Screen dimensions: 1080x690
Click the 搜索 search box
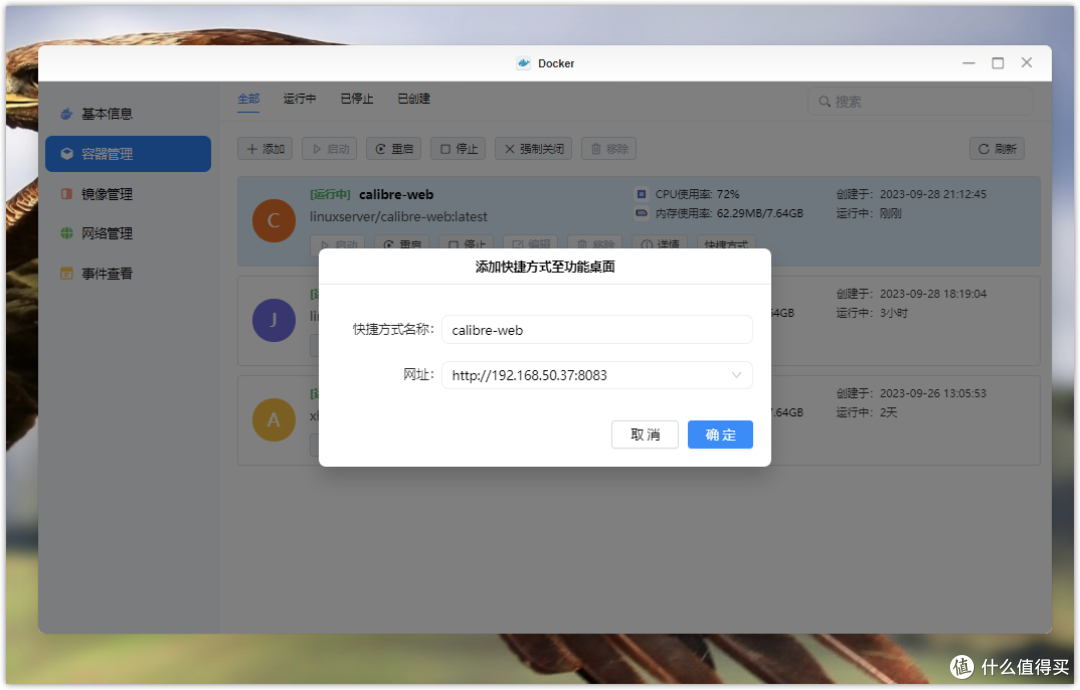click(x=920, y=101)
